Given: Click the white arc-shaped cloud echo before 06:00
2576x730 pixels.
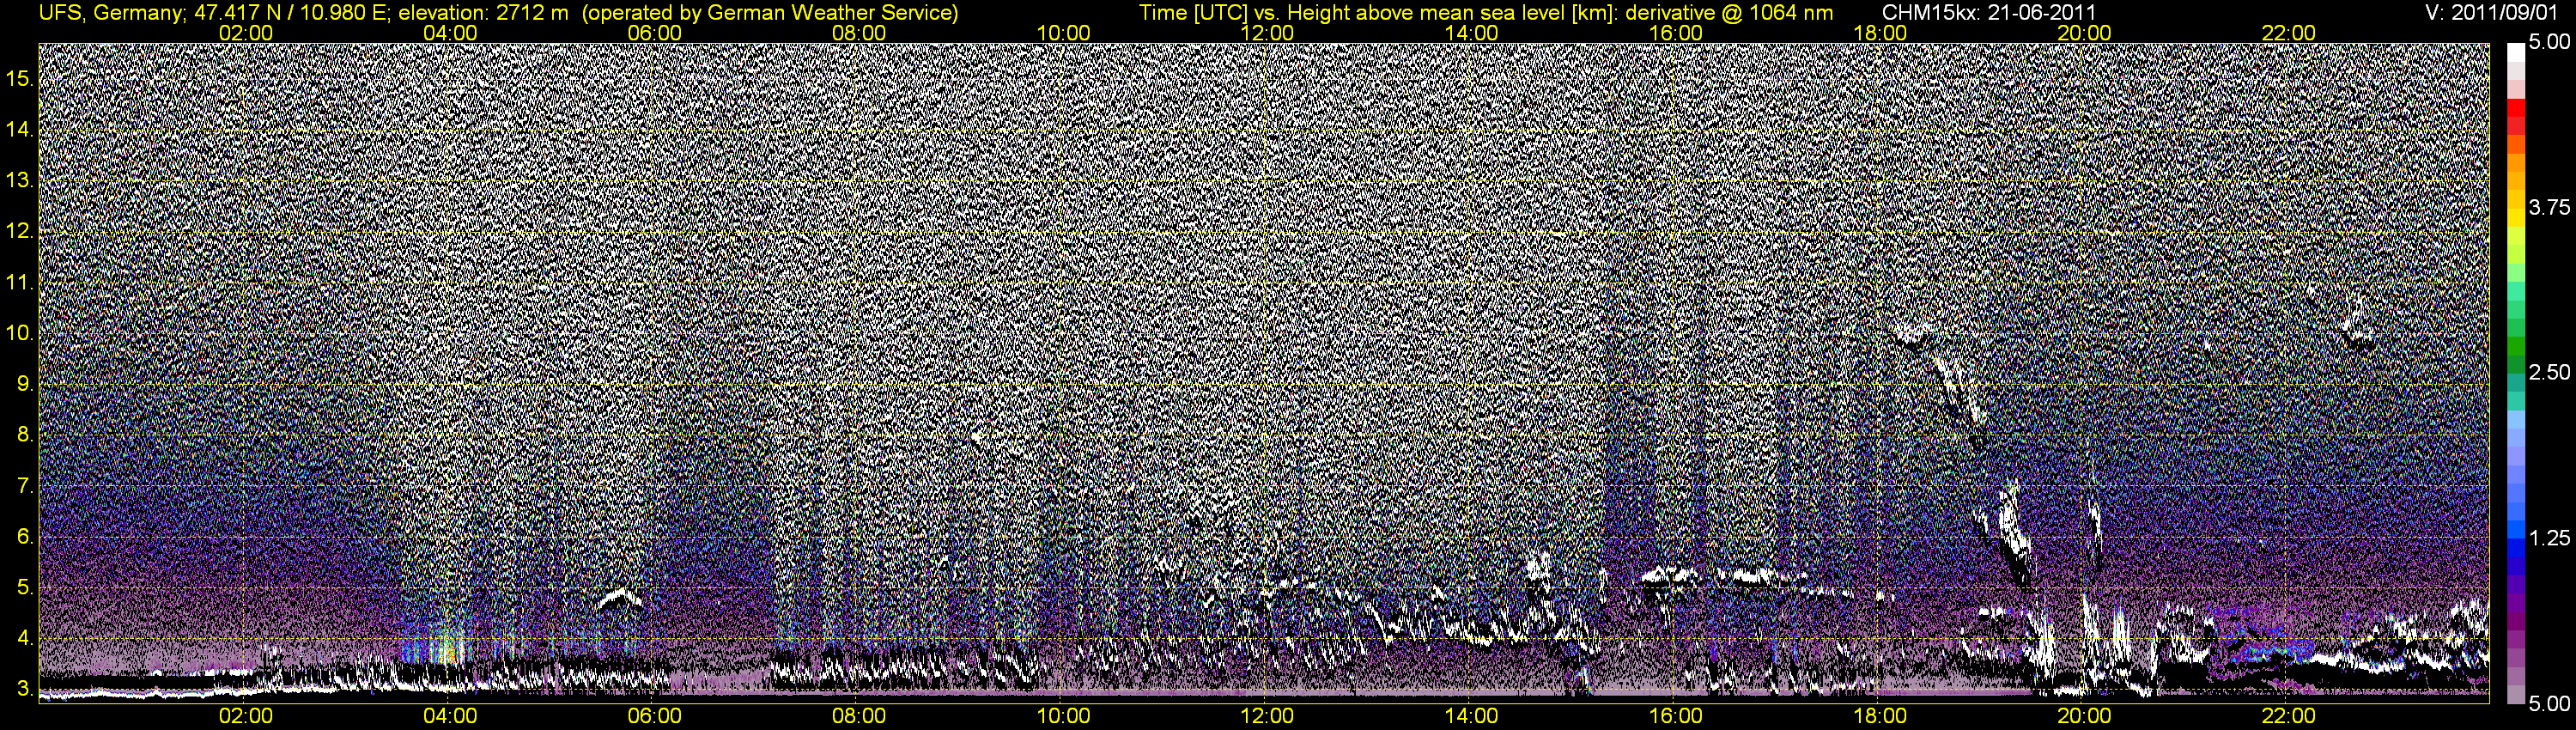Looking at the screenshot, I should click(620, 598).
